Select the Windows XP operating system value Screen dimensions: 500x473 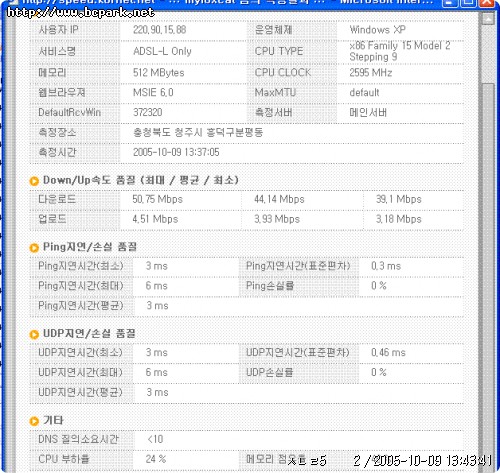377,30
